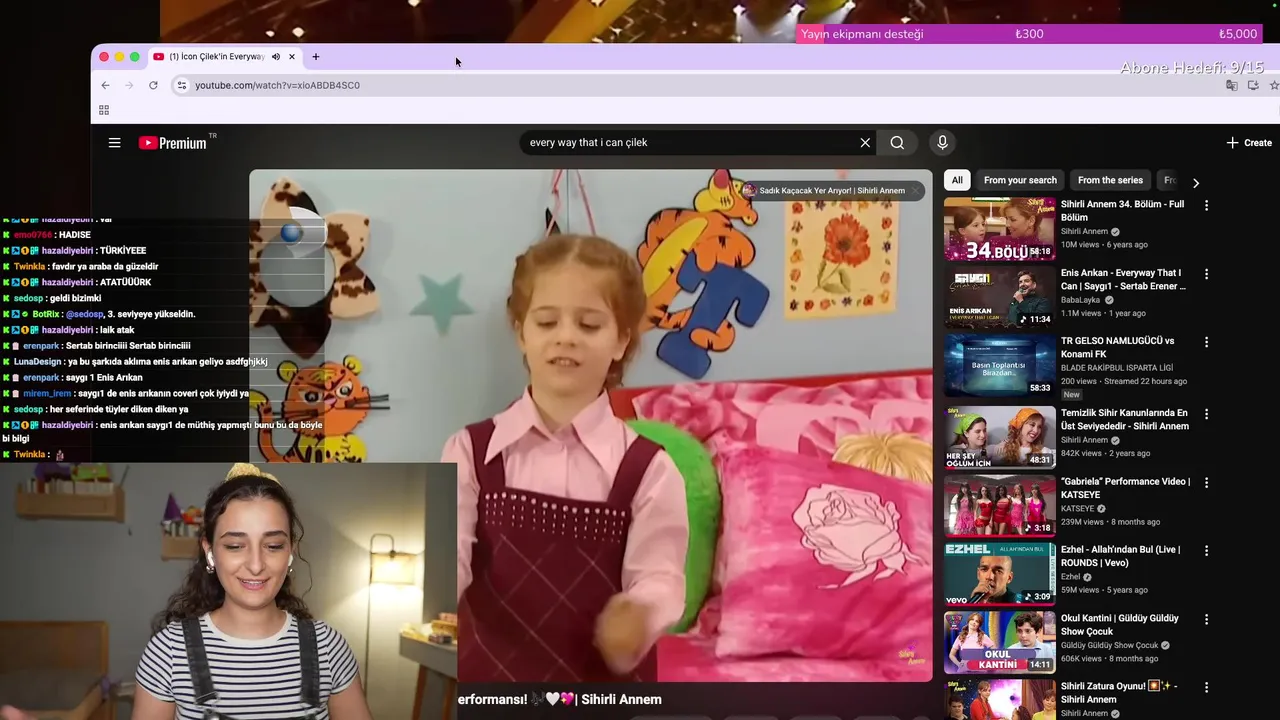Screen dimensions: 1280x720
Task: Show more filter chips with arrow
Action: coord(1195,183)
